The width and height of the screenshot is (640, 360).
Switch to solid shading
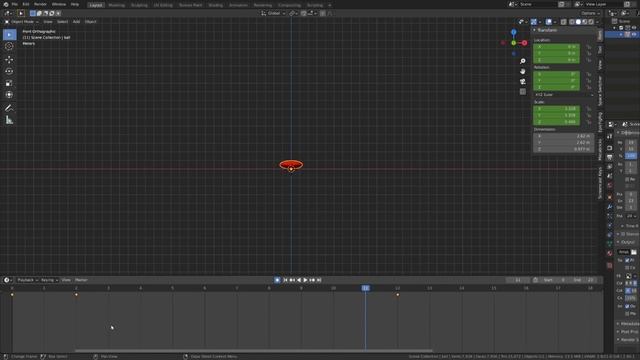(578, 22)
